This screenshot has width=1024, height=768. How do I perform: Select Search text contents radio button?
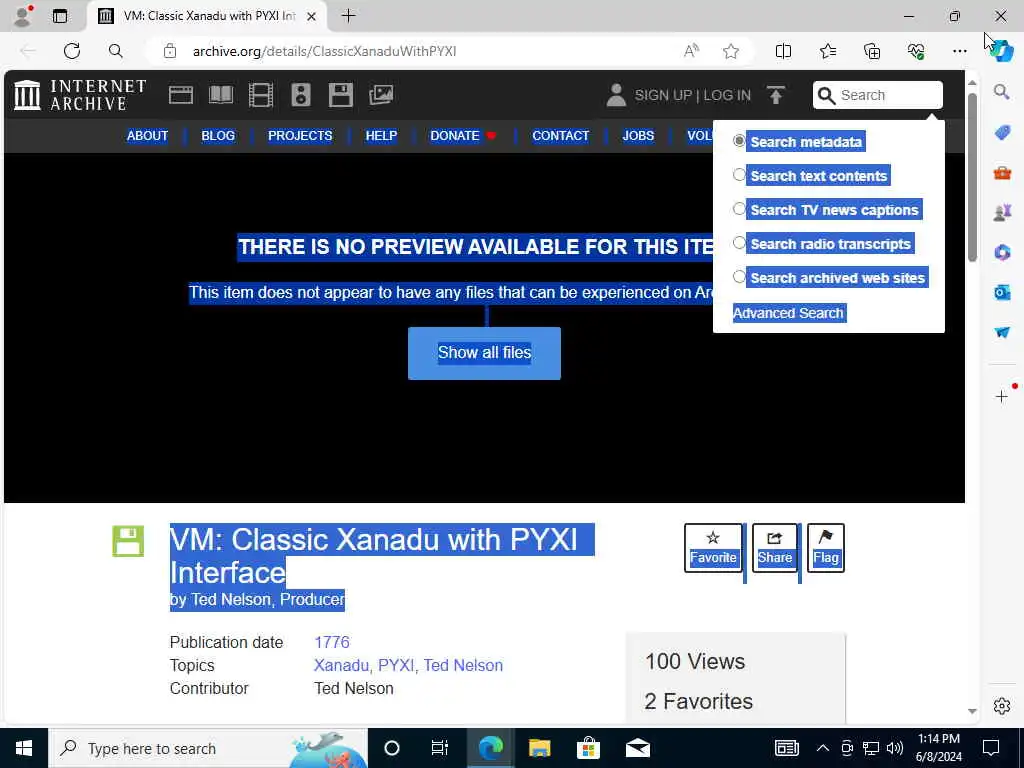point(739,175)
